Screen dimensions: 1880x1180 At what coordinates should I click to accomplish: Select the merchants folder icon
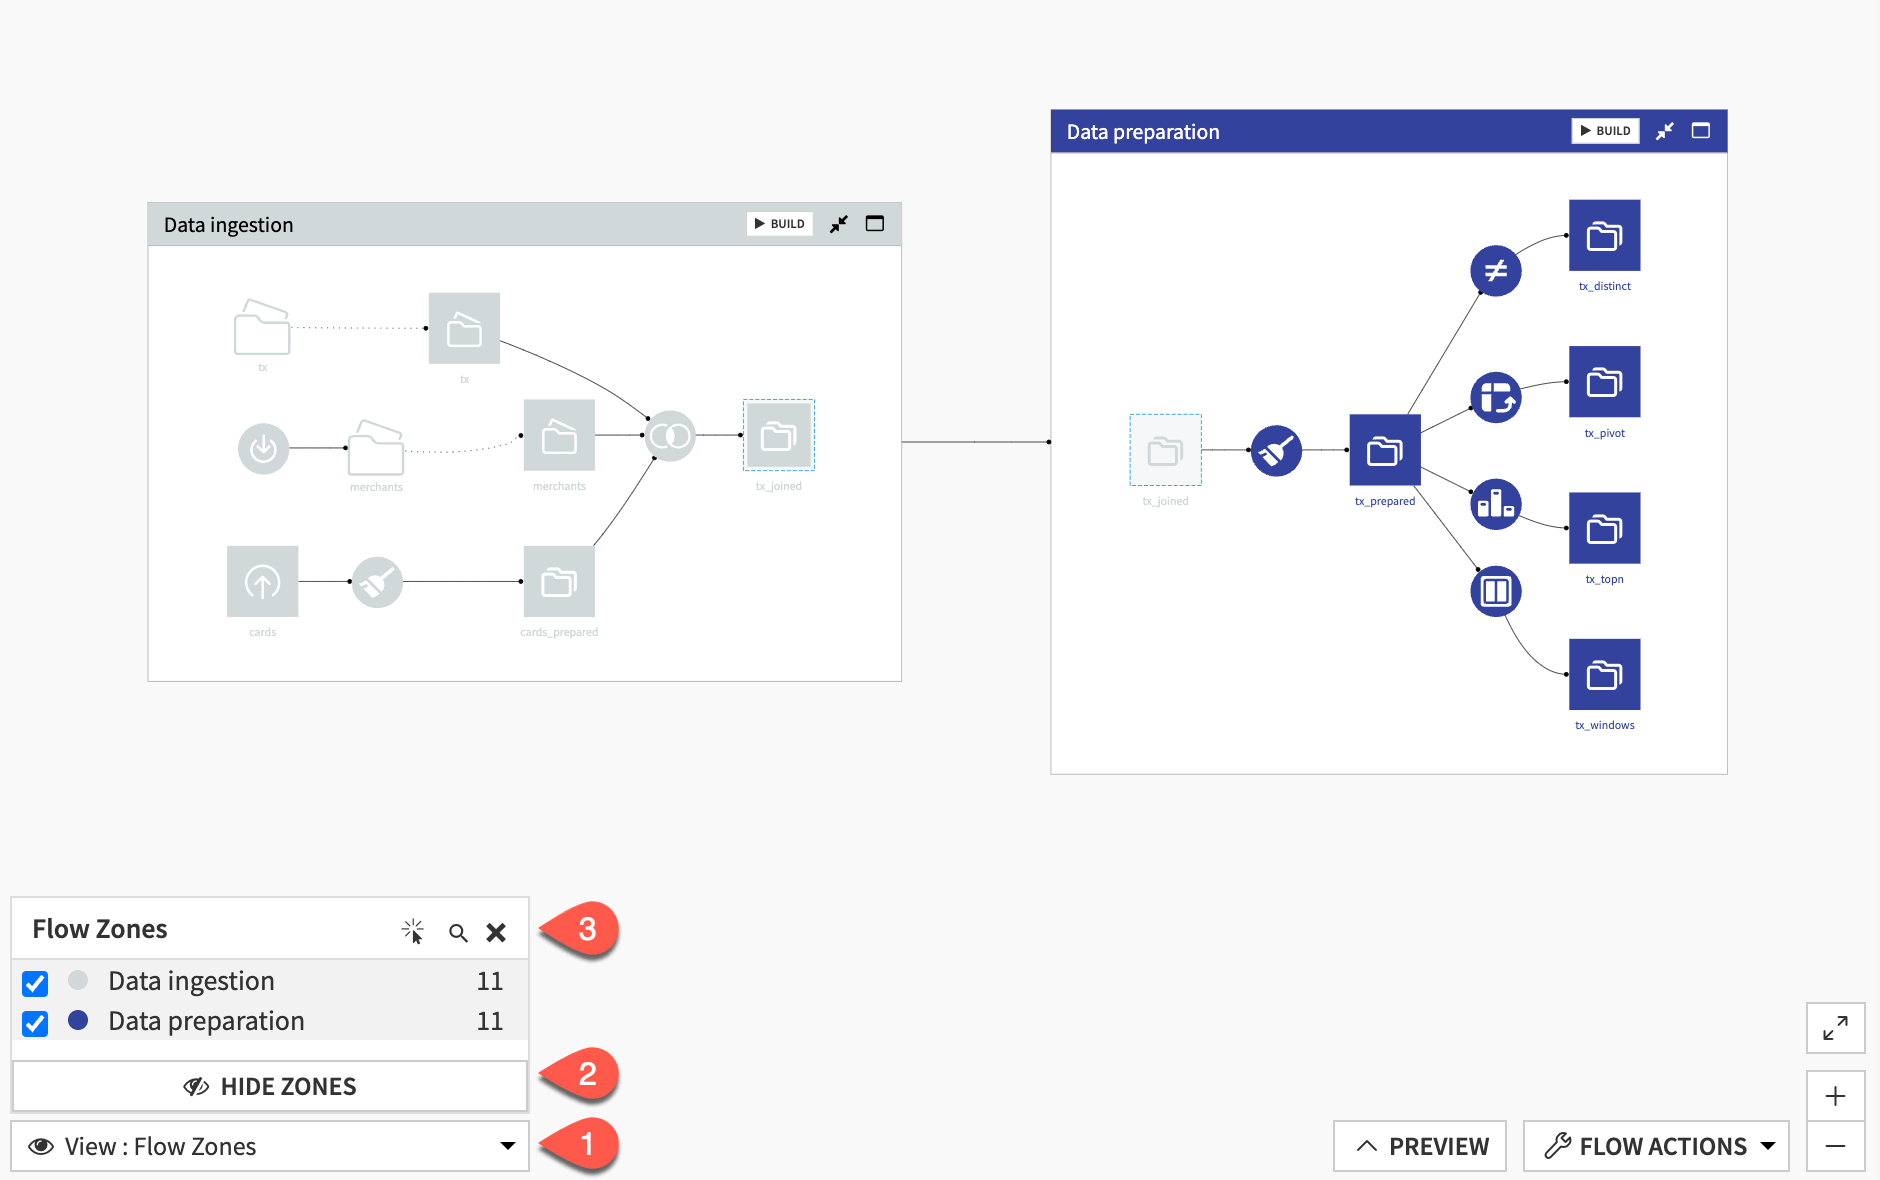pyautogui.click(x=376, y=448)
